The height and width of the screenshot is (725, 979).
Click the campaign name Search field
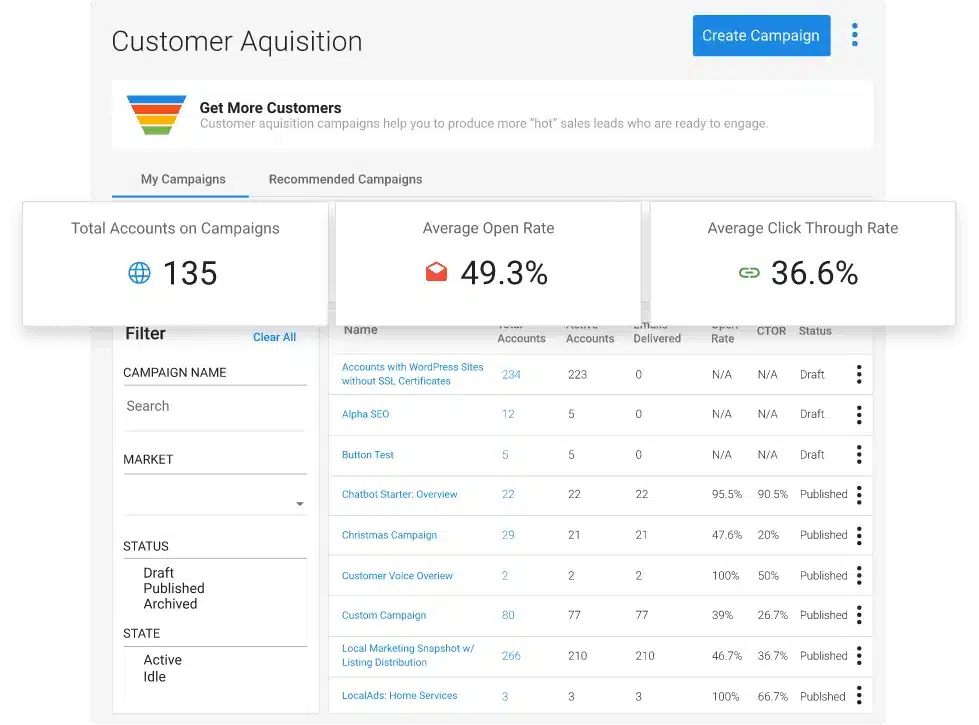pyautogui.click(x=214, y=406)
